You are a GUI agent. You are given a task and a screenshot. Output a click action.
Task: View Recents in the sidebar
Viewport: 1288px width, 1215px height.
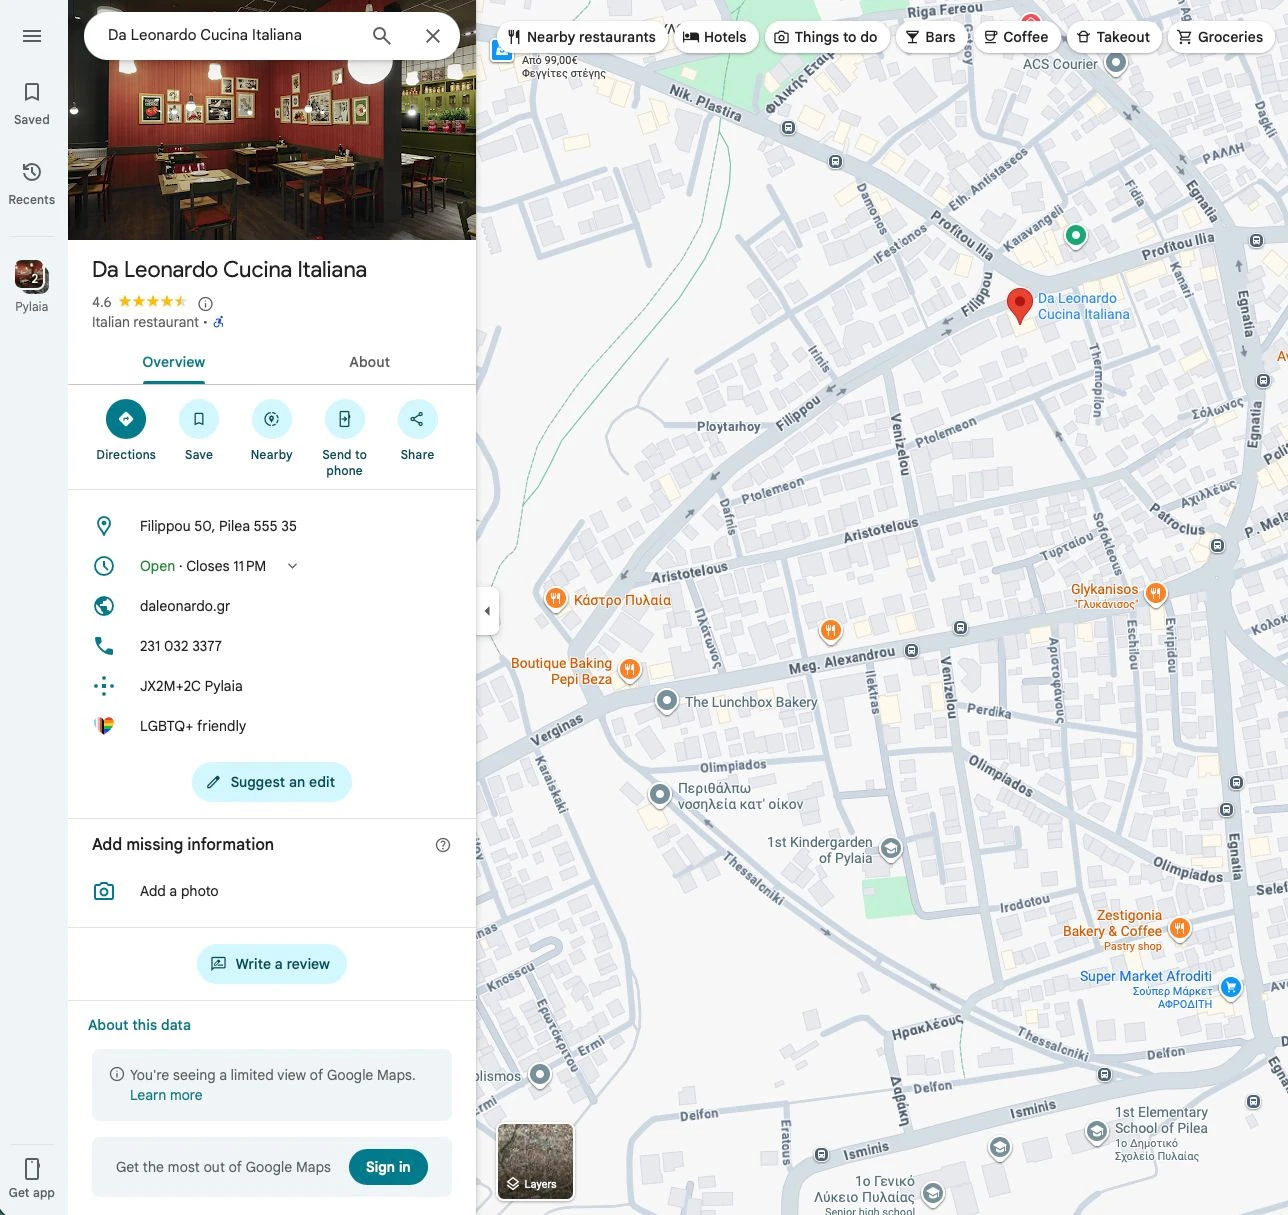(31, 183)
